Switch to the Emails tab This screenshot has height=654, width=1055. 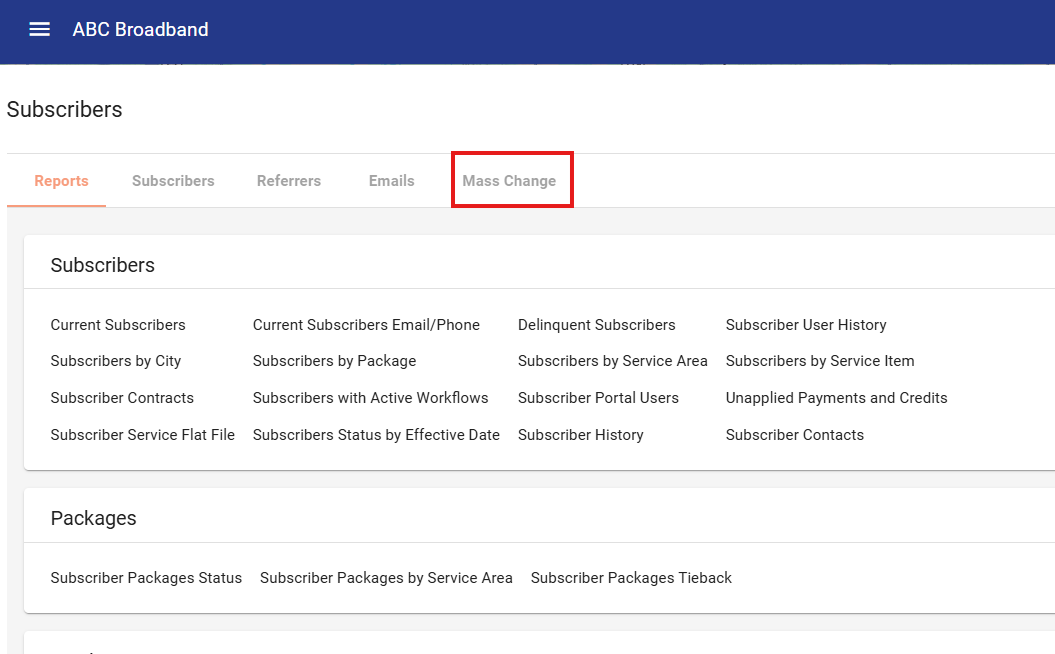[x=391, y=181]
